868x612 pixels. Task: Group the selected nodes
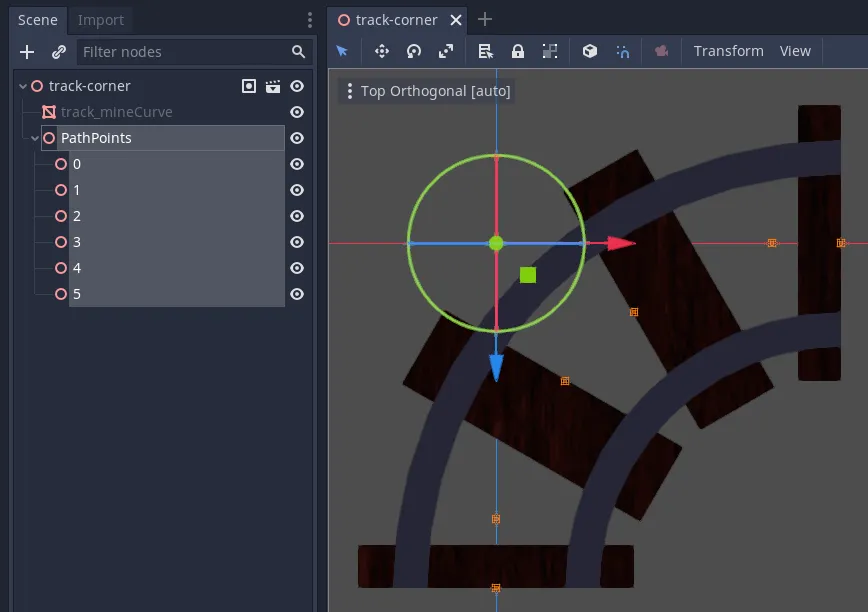coord(550,50)
